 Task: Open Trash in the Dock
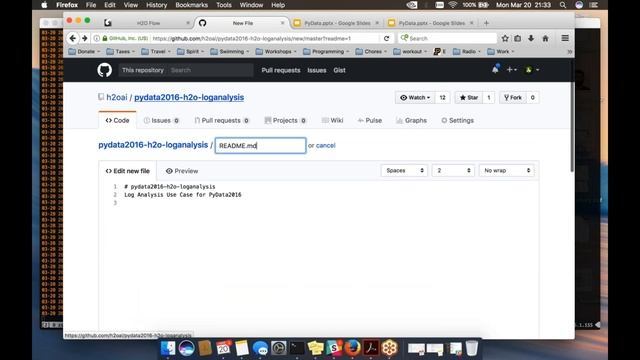(472, 348)
